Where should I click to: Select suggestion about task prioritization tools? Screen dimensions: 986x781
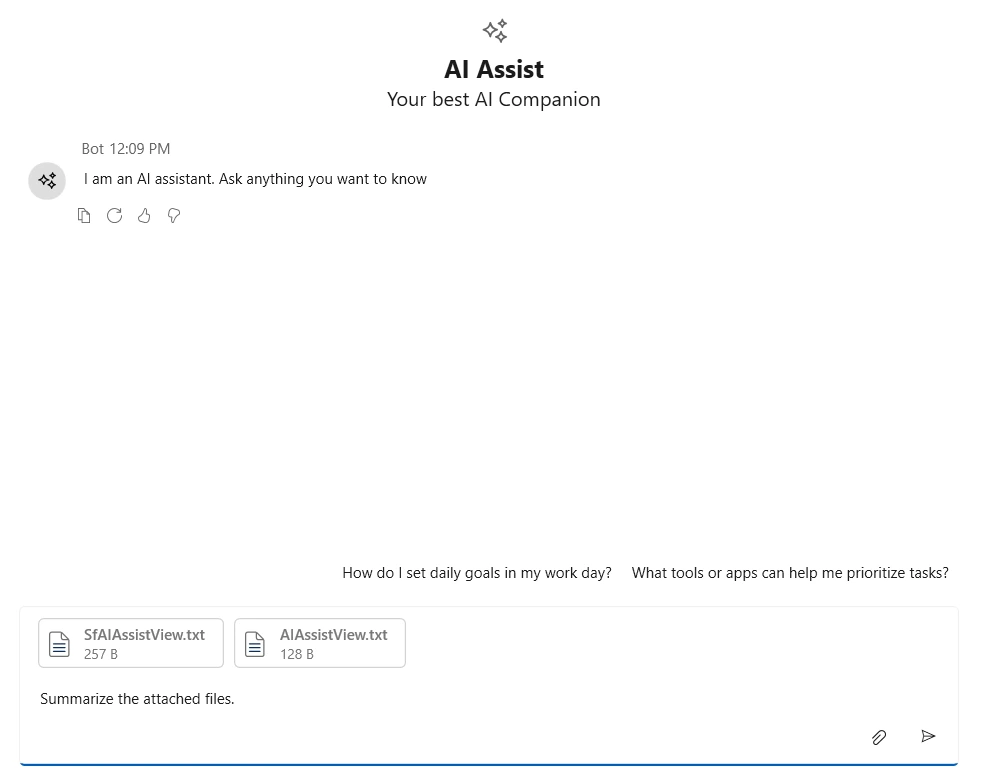coord(790,572)
